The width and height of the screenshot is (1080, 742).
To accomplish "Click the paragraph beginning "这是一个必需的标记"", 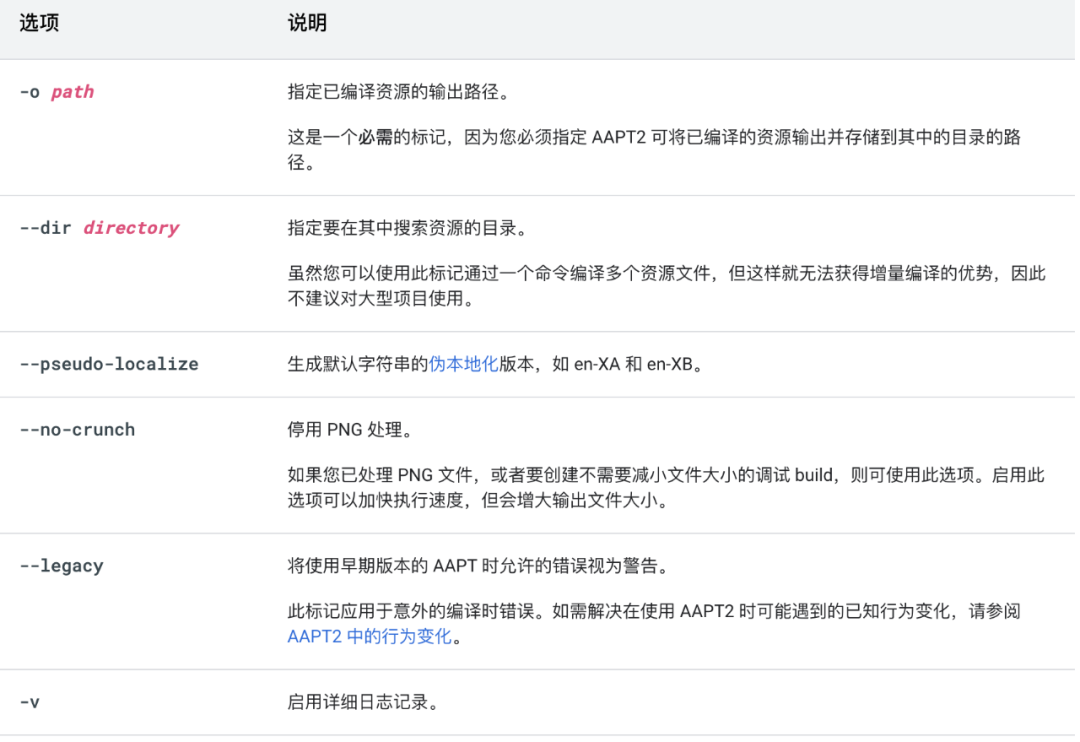I will pos(654,150).
